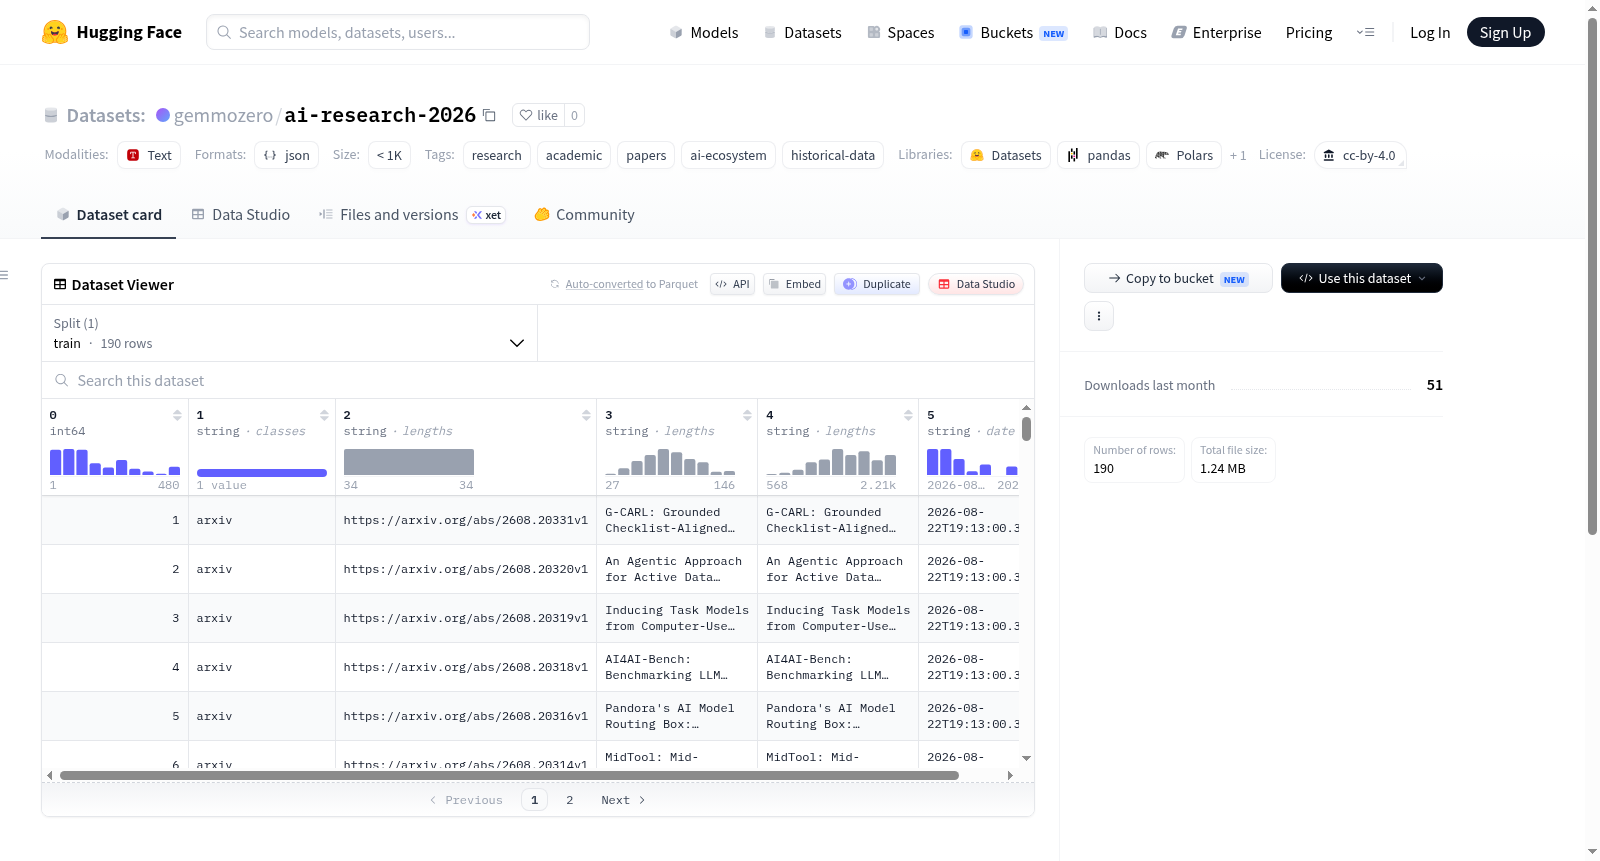This screenshot has height=861, width=1600.
Task: Open the Use this dataset dropdown
Action: click(x=1362, y=278)
